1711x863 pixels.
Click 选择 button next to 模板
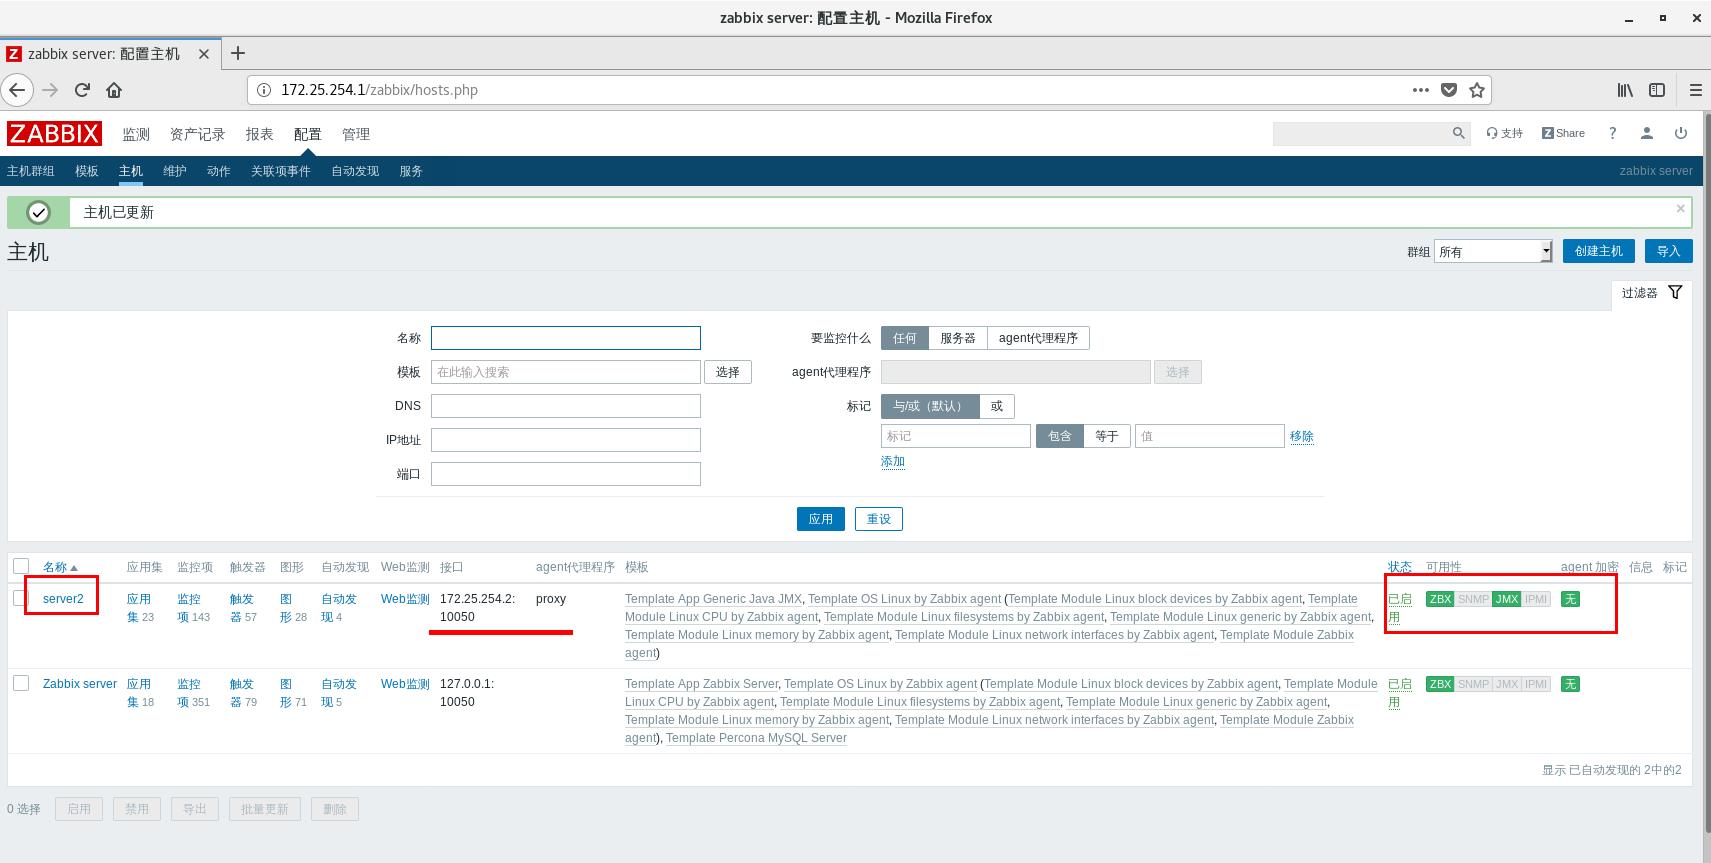728,372
